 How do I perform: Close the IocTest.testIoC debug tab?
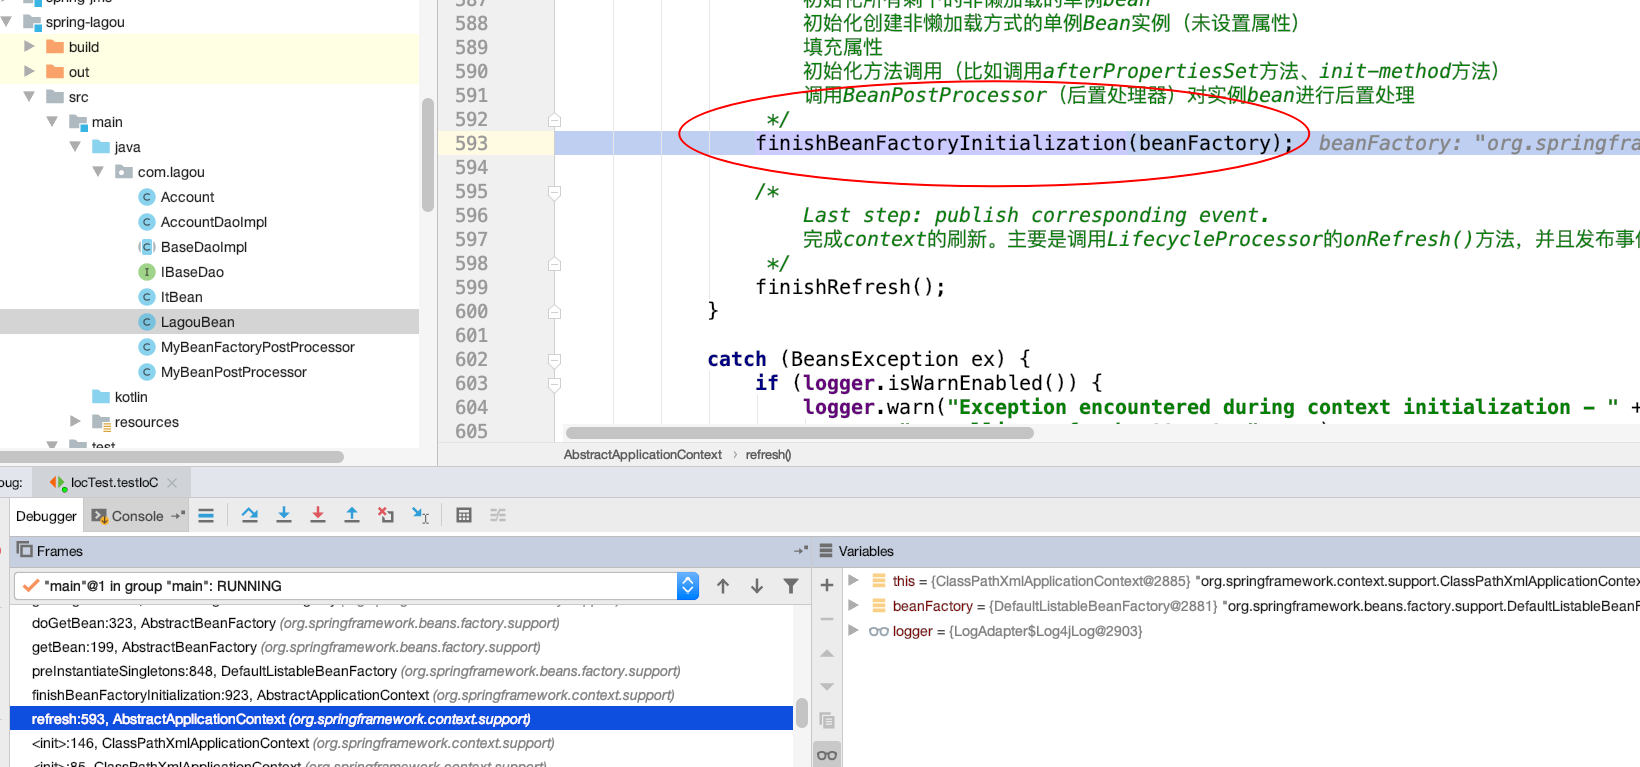coord(172,483)
